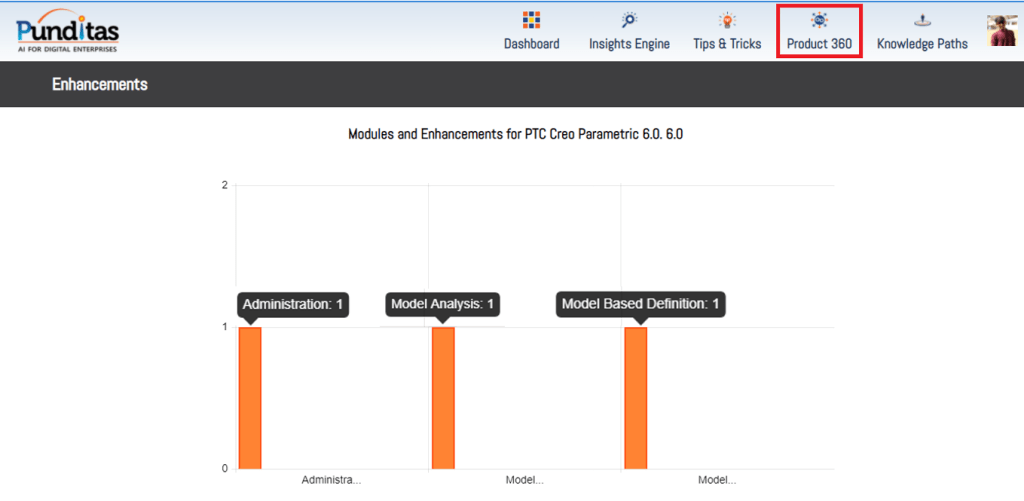Click the 'Model Analysis: 1' tooltip
Viewport: 1024px width, 501px height.
(443, 304)
